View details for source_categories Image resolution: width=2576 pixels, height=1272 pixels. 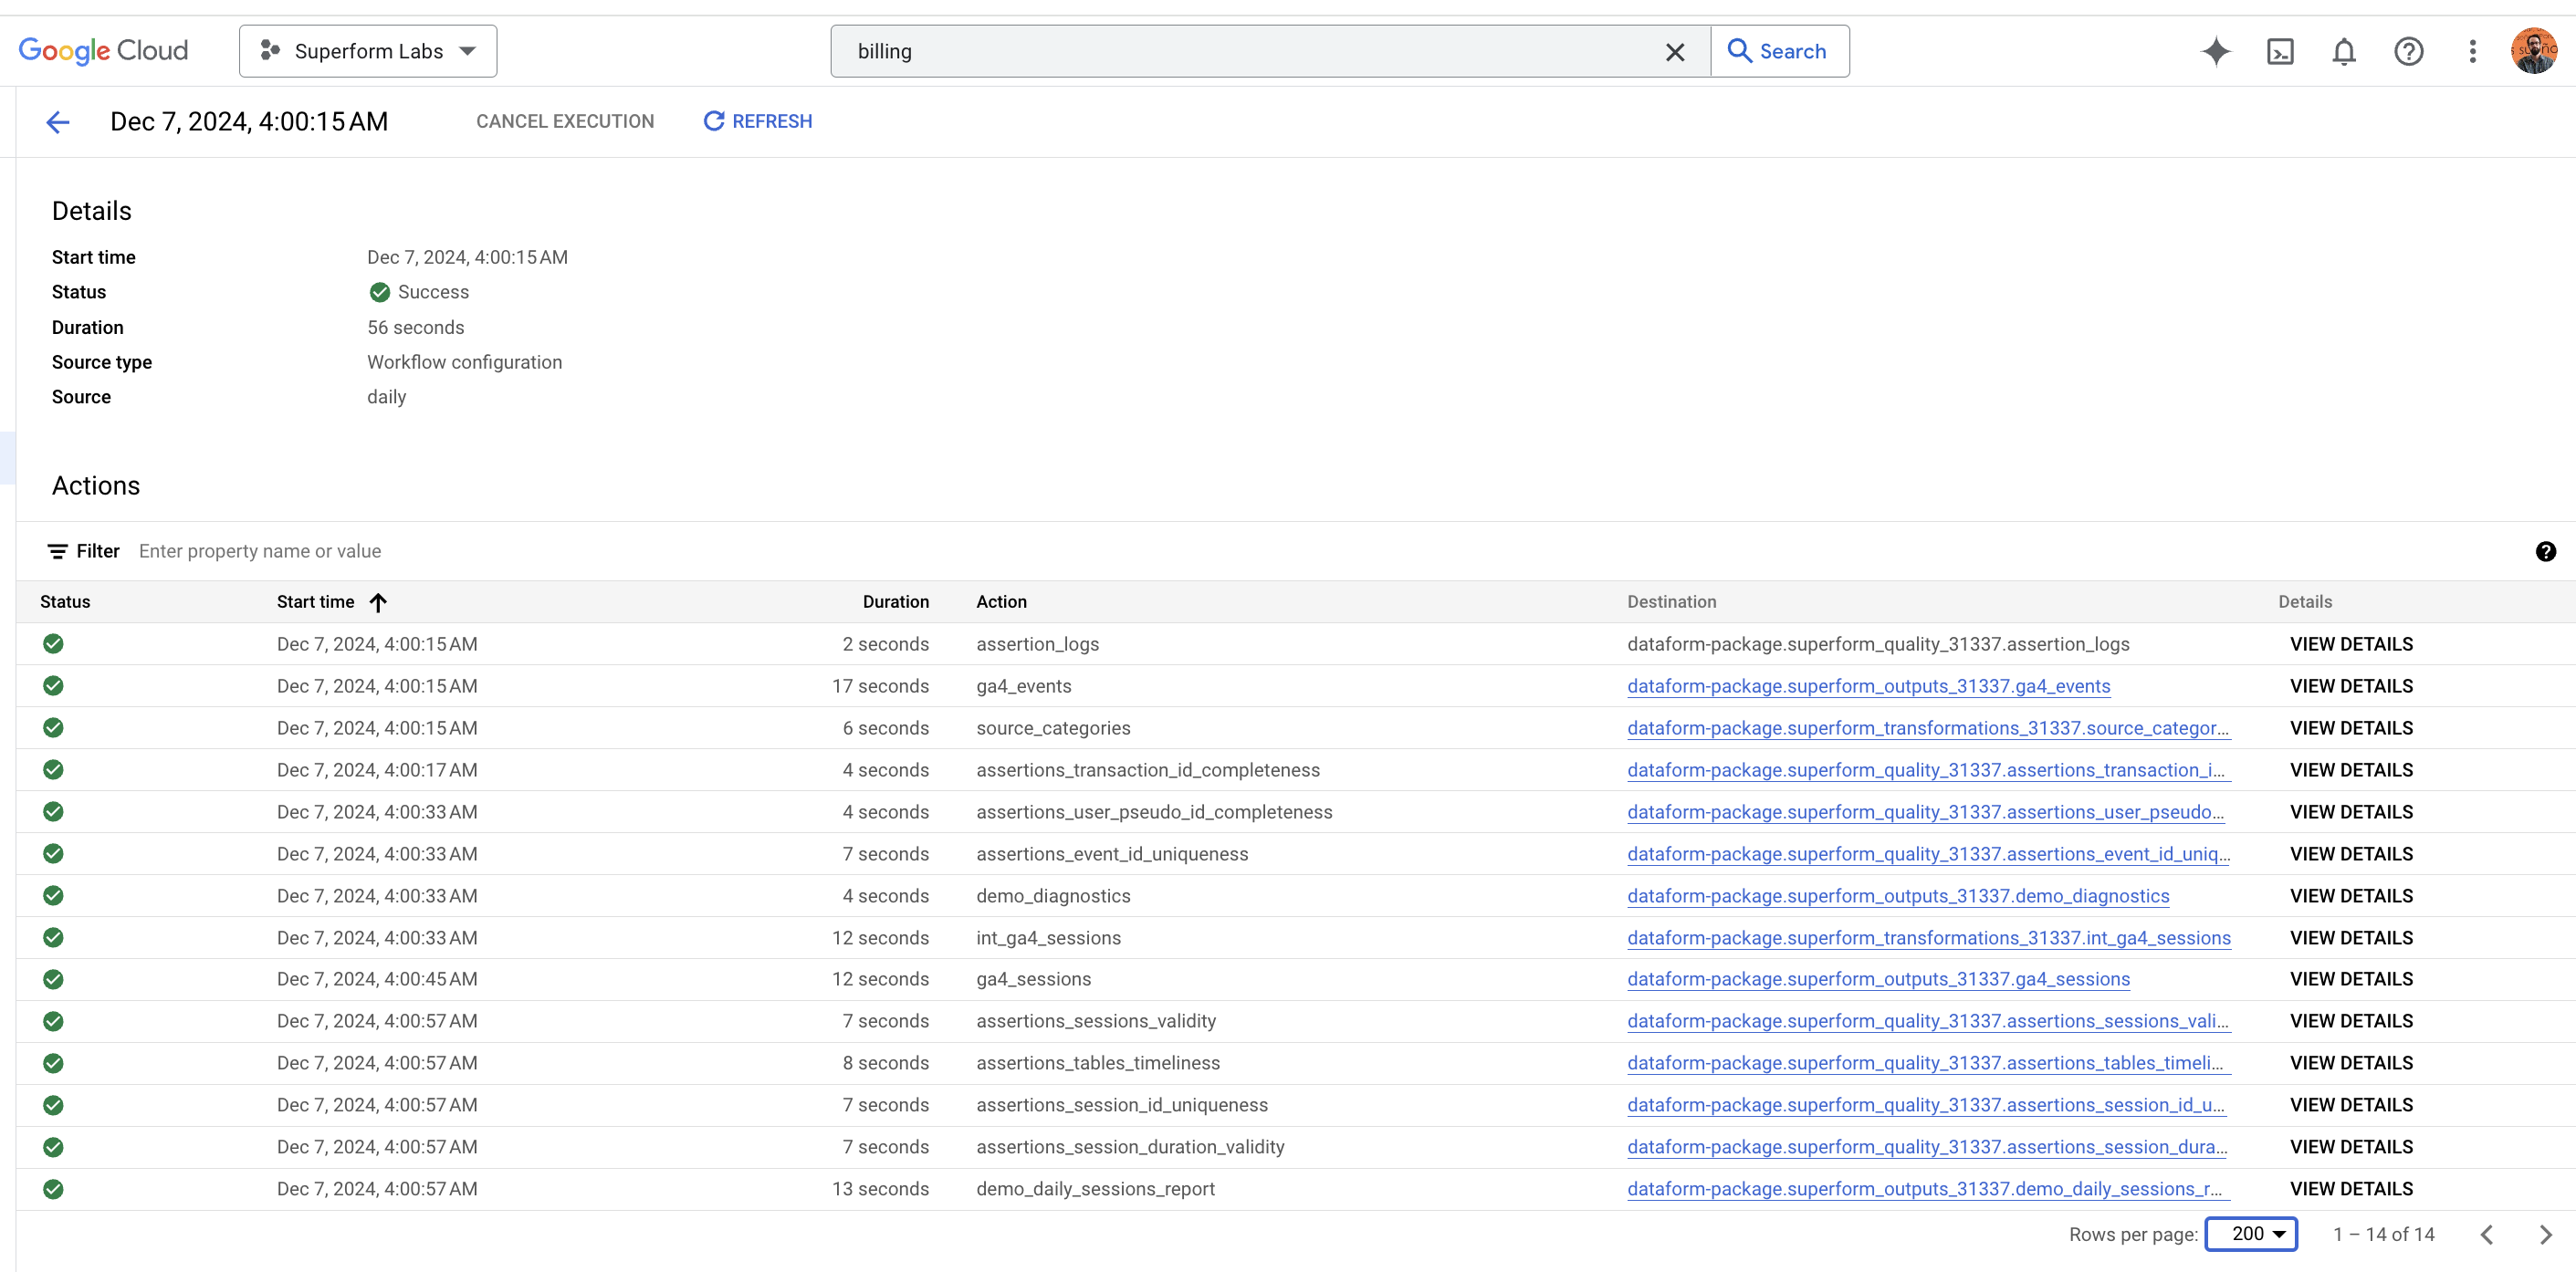coord(2351,728)
